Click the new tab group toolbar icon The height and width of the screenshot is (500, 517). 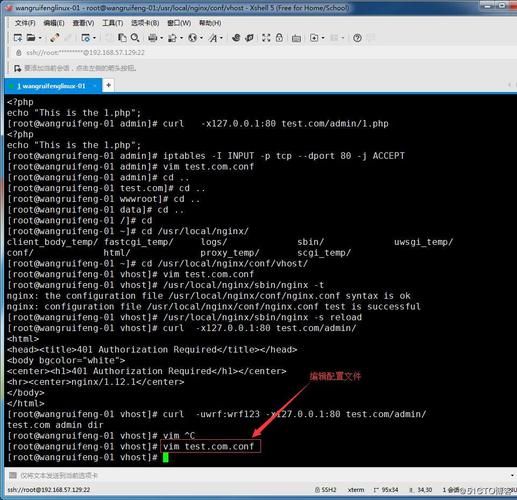[x=314, y=38]
